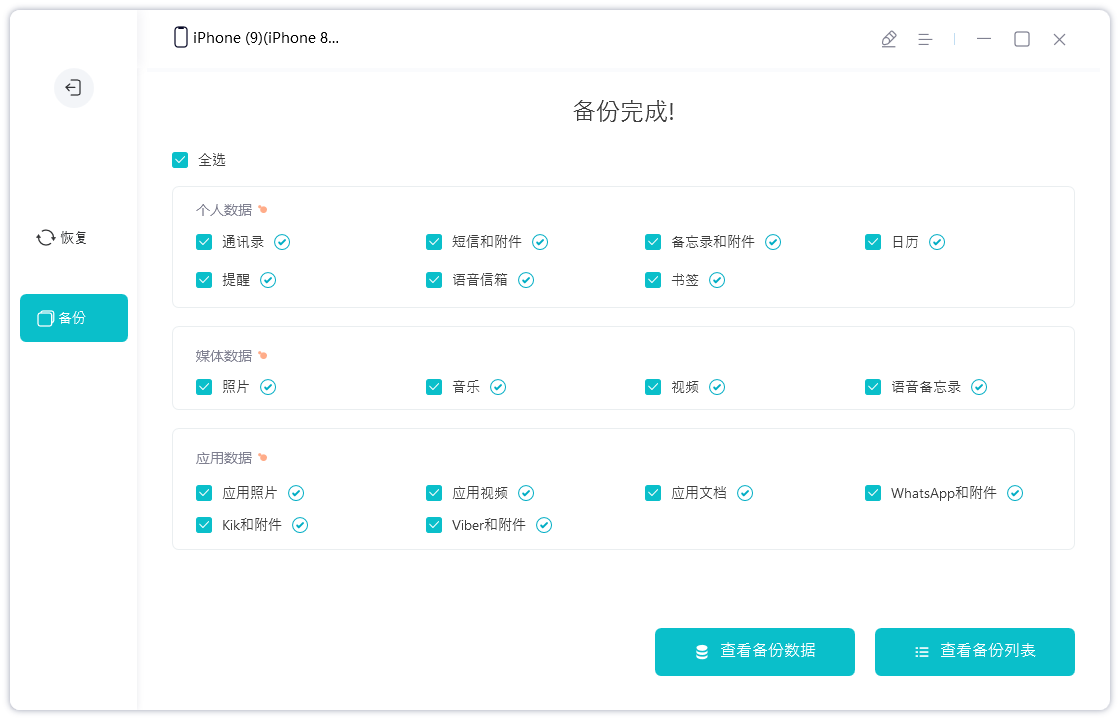Uncheck the 全选 select-all checkbox
Image resolution: width=1120 pixels, height=720 pixels.
pos(181,160)
